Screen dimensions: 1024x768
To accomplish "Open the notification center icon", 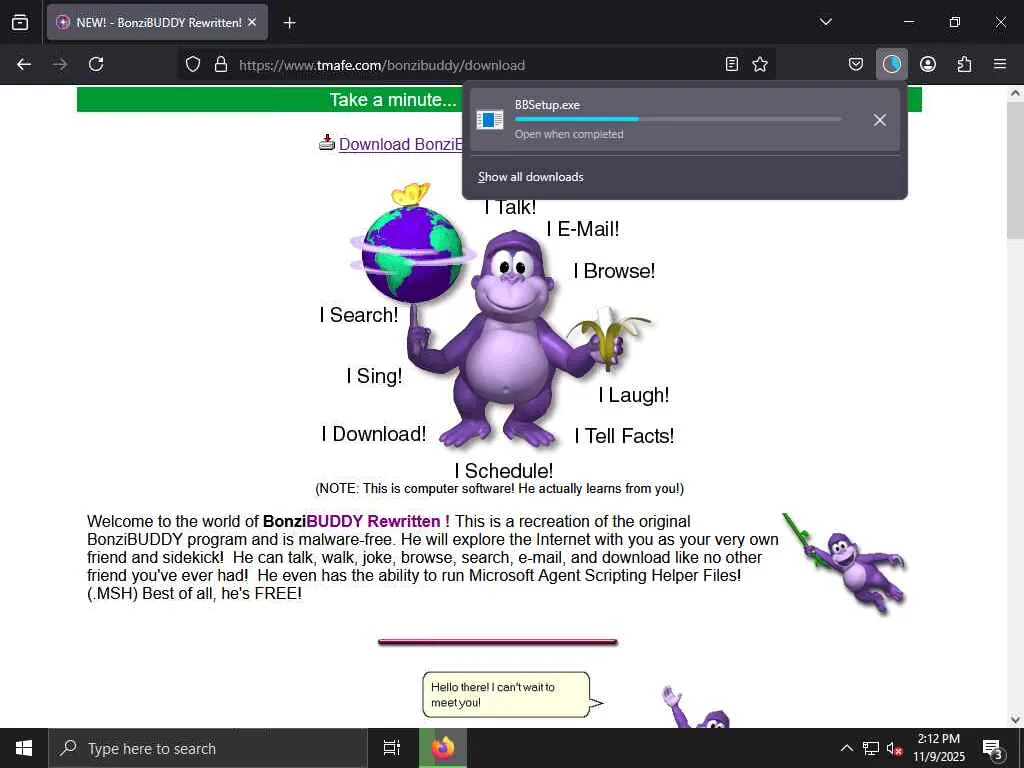I will coord(993,748).
